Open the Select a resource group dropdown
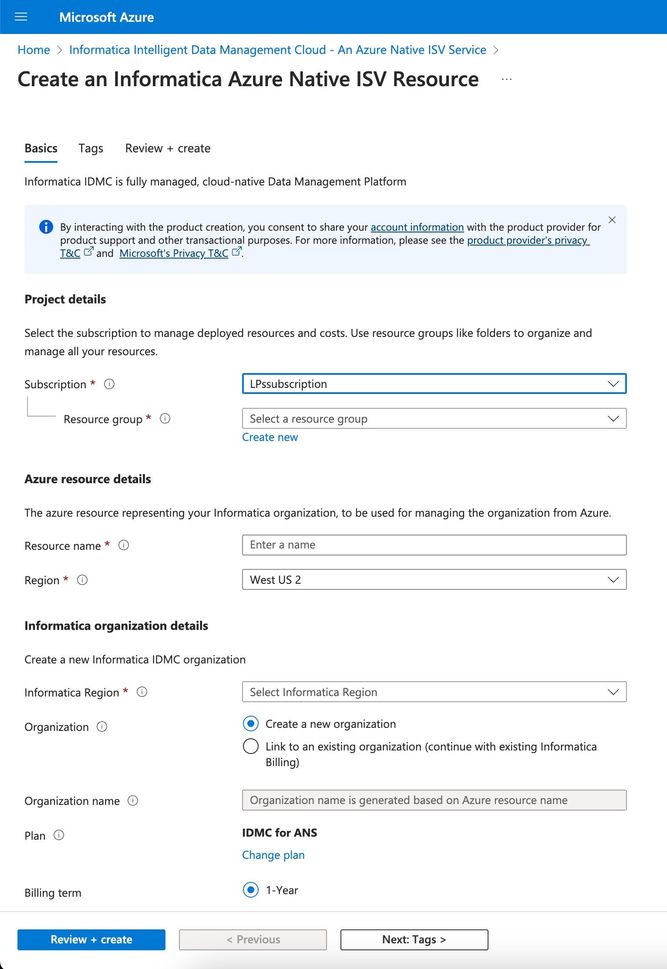This screenshot has height=969, width=667. [x=434, y=418]
